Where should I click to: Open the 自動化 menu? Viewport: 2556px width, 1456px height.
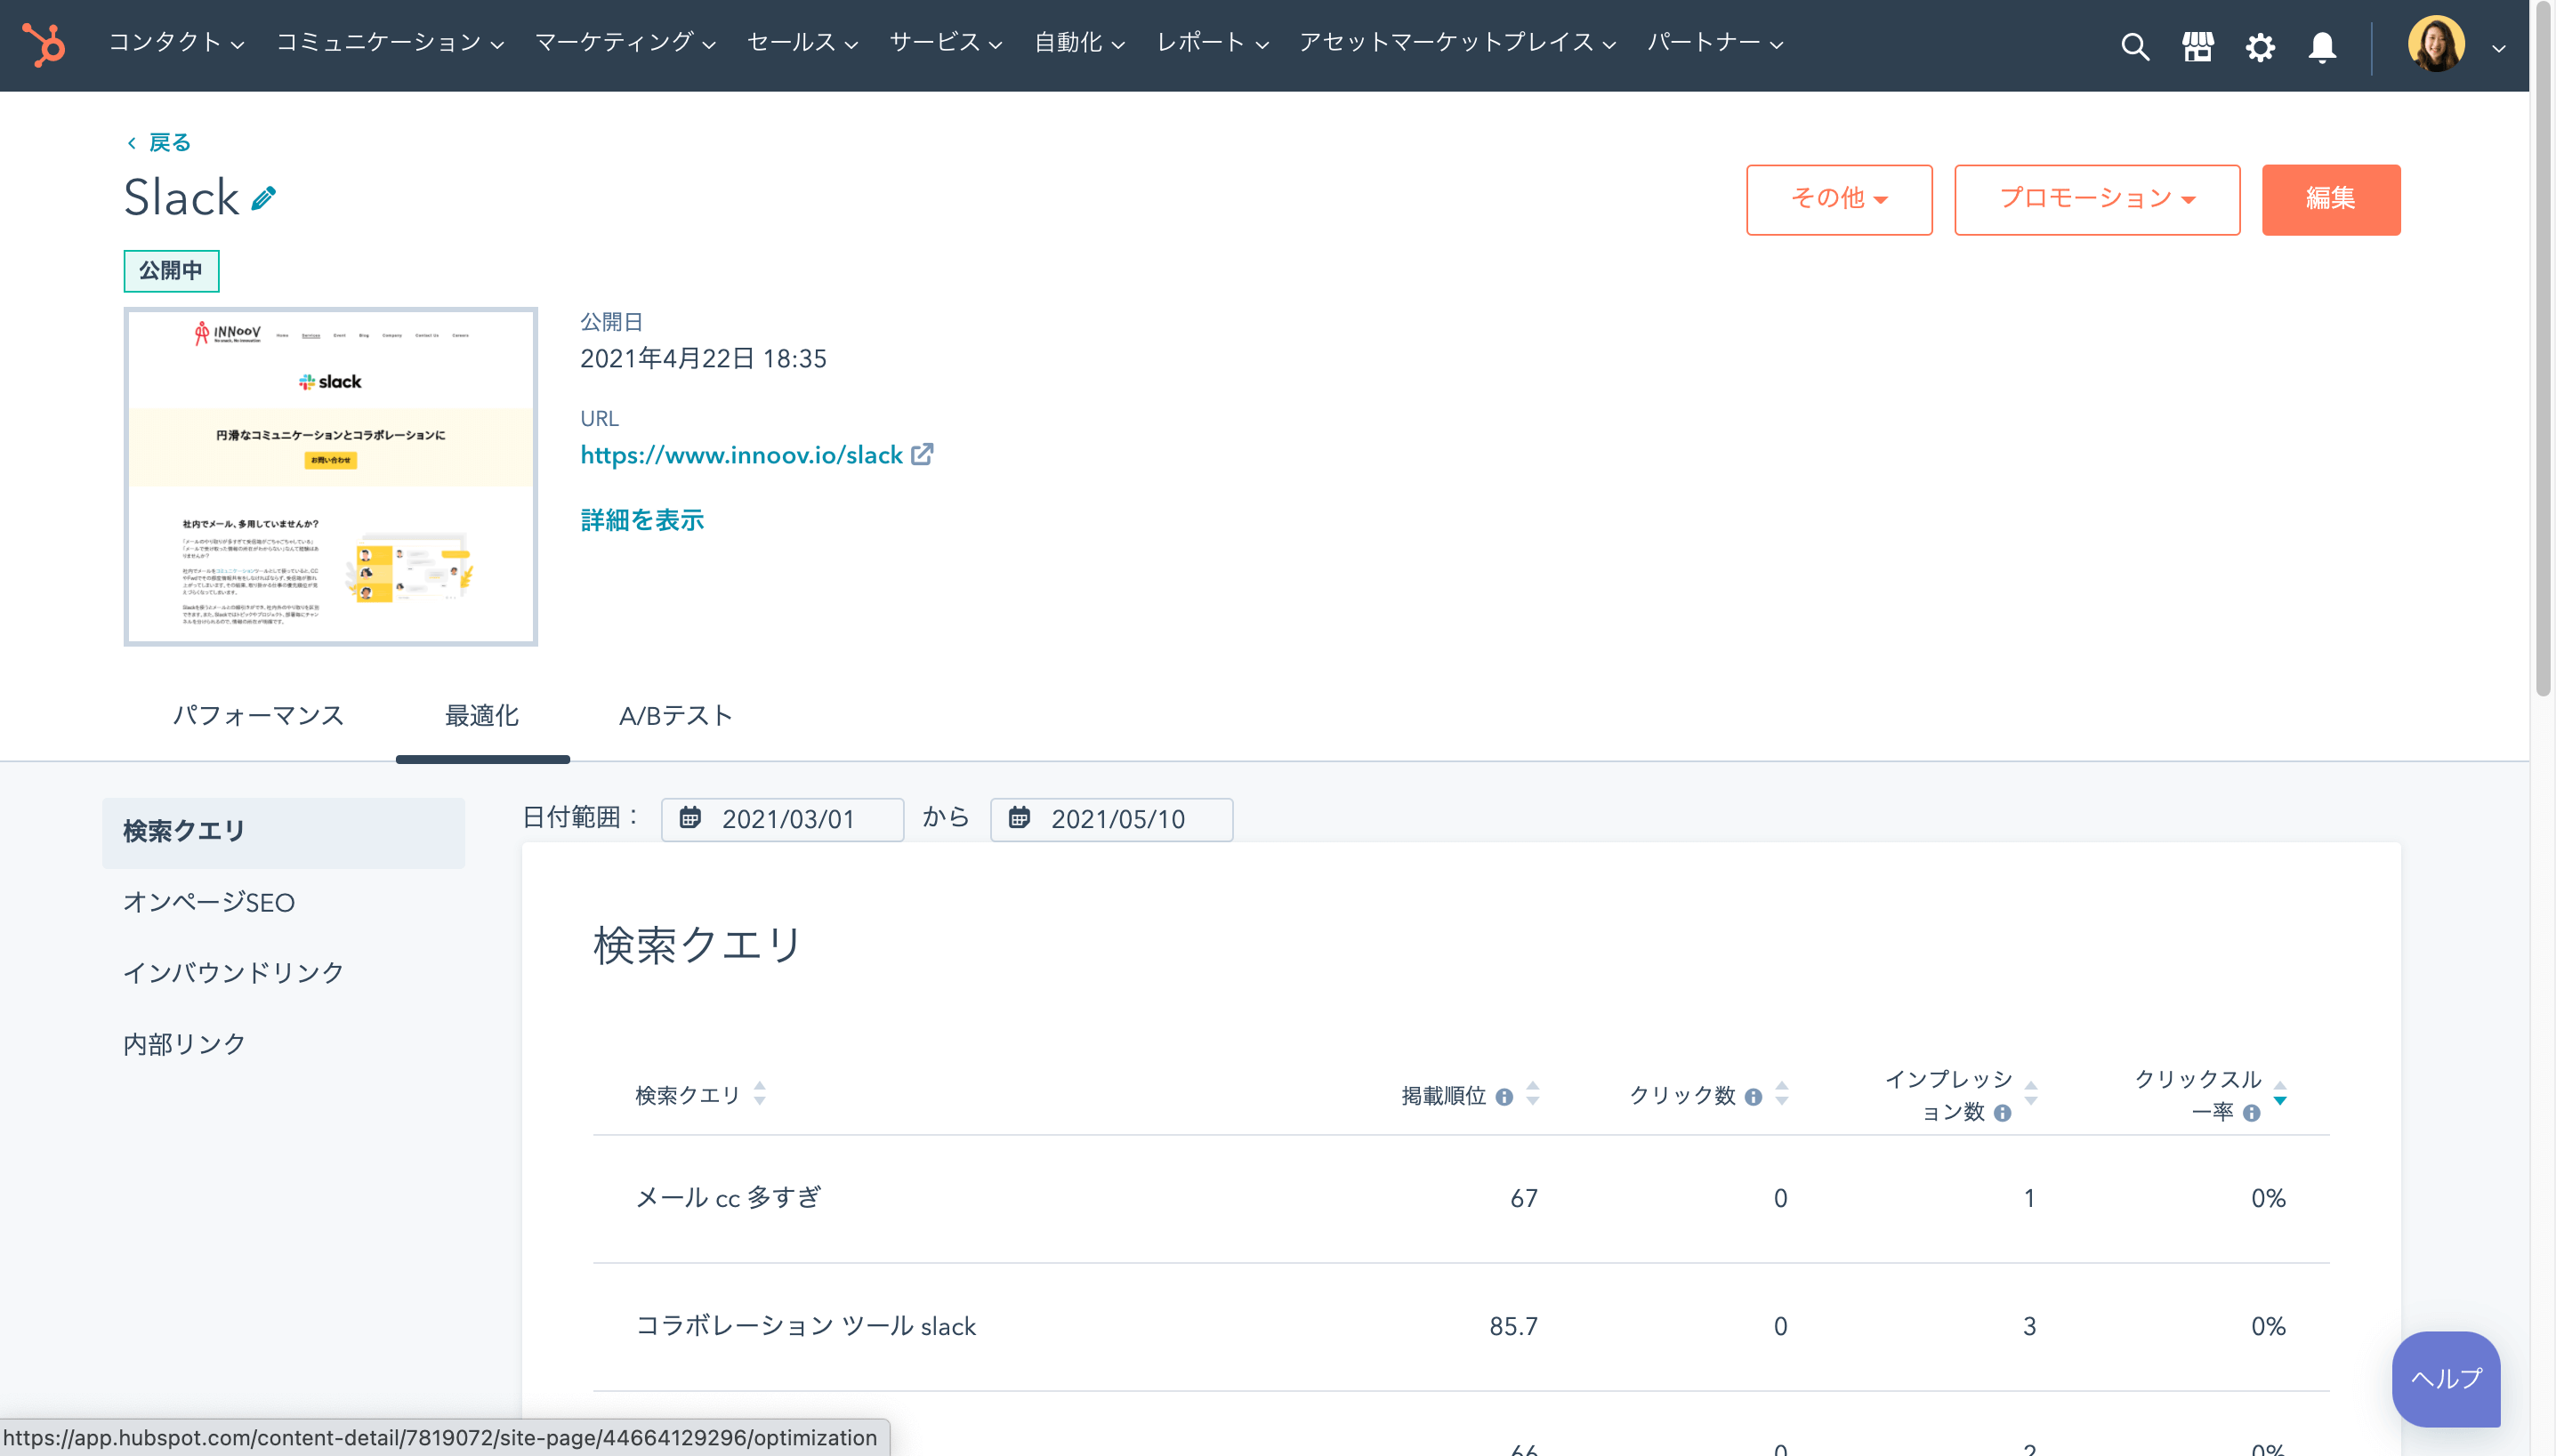click(x=1080, y=43)
